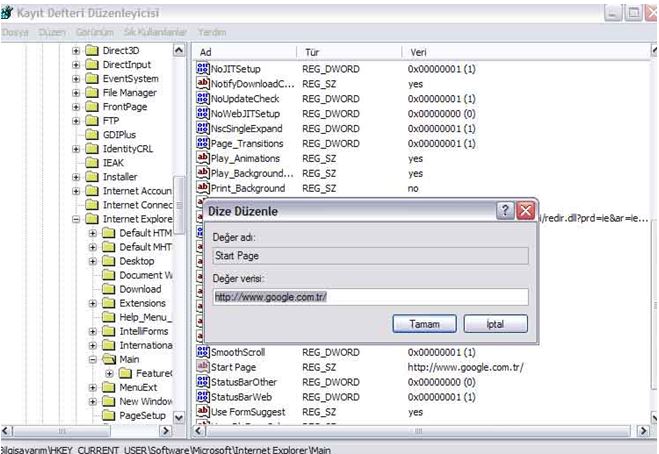Collapse the Main key in the tree
The height and width of the screenshot is (454, 659).
(92, 359)
